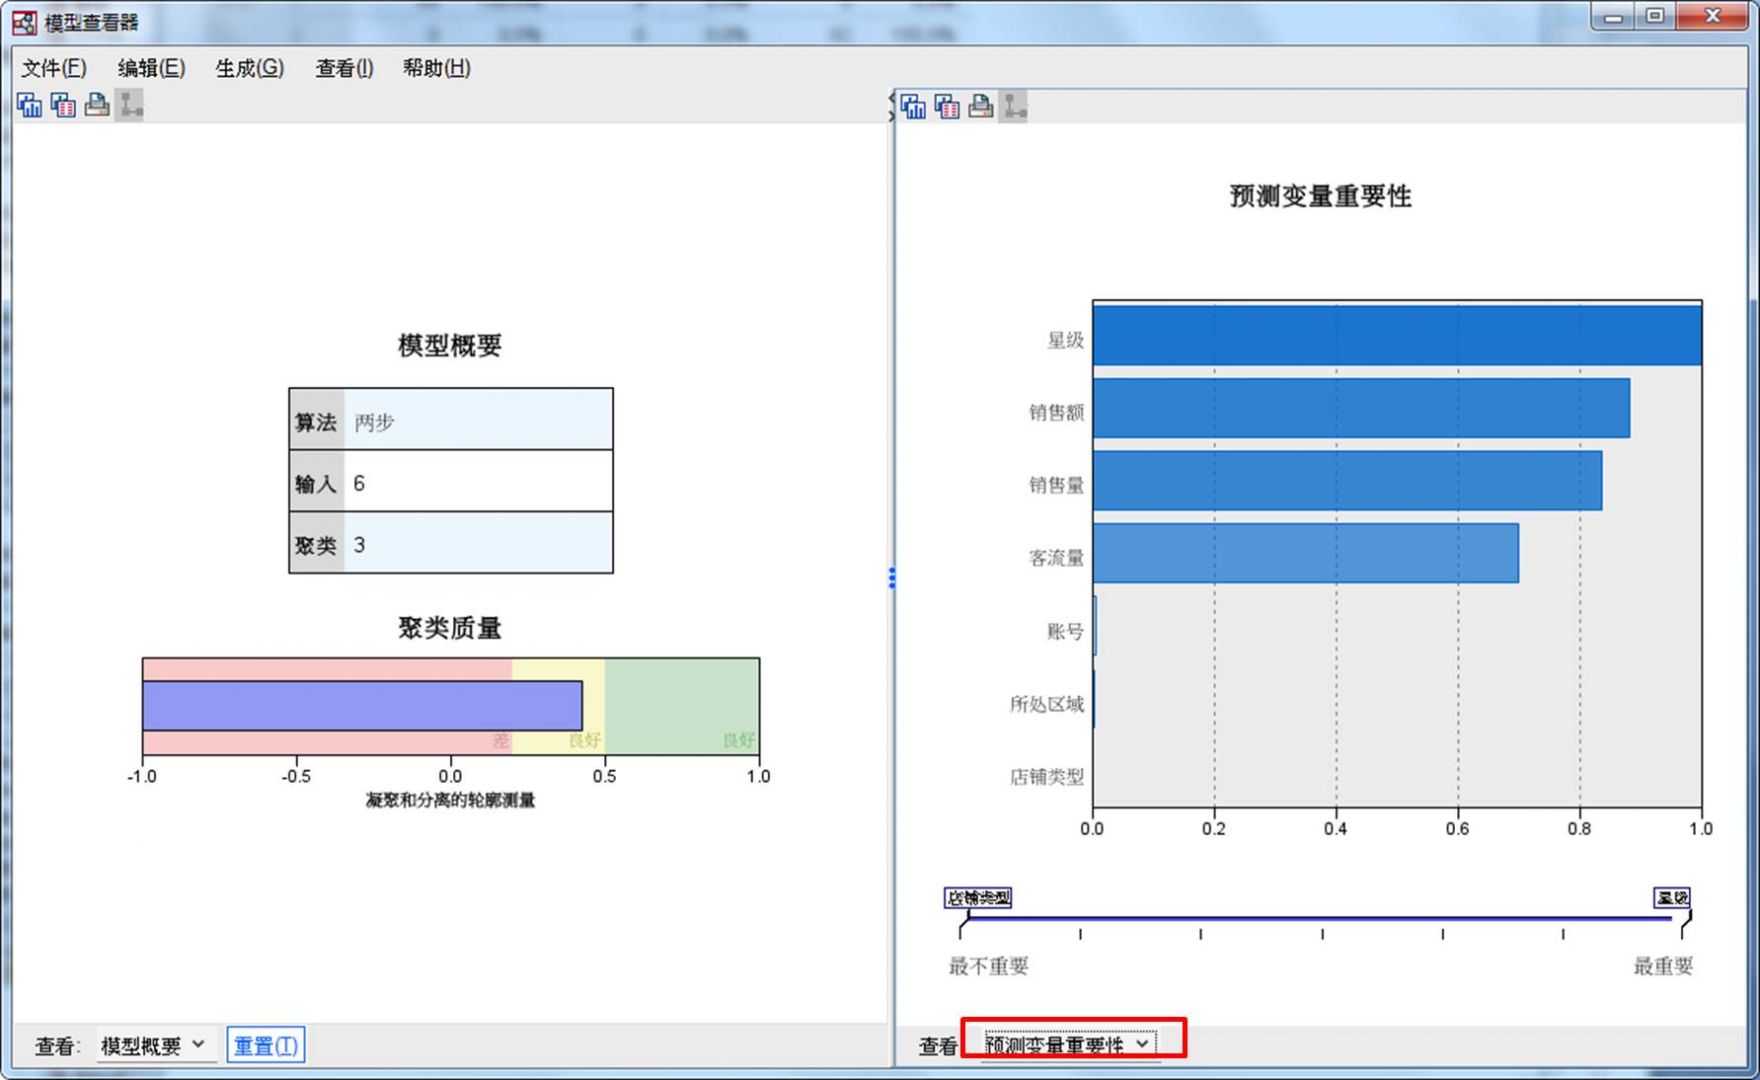The image size is (1760, 1080).
Task: Open the 帮助(H) menu
Action: coord(436,68)
